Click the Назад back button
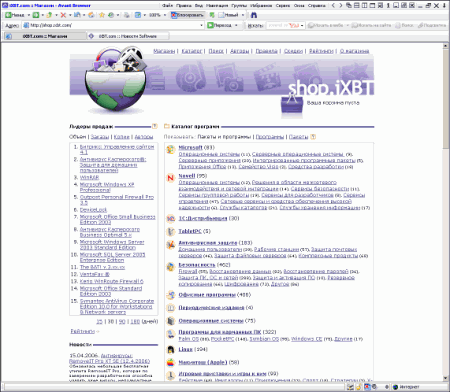 click(16, 15)
